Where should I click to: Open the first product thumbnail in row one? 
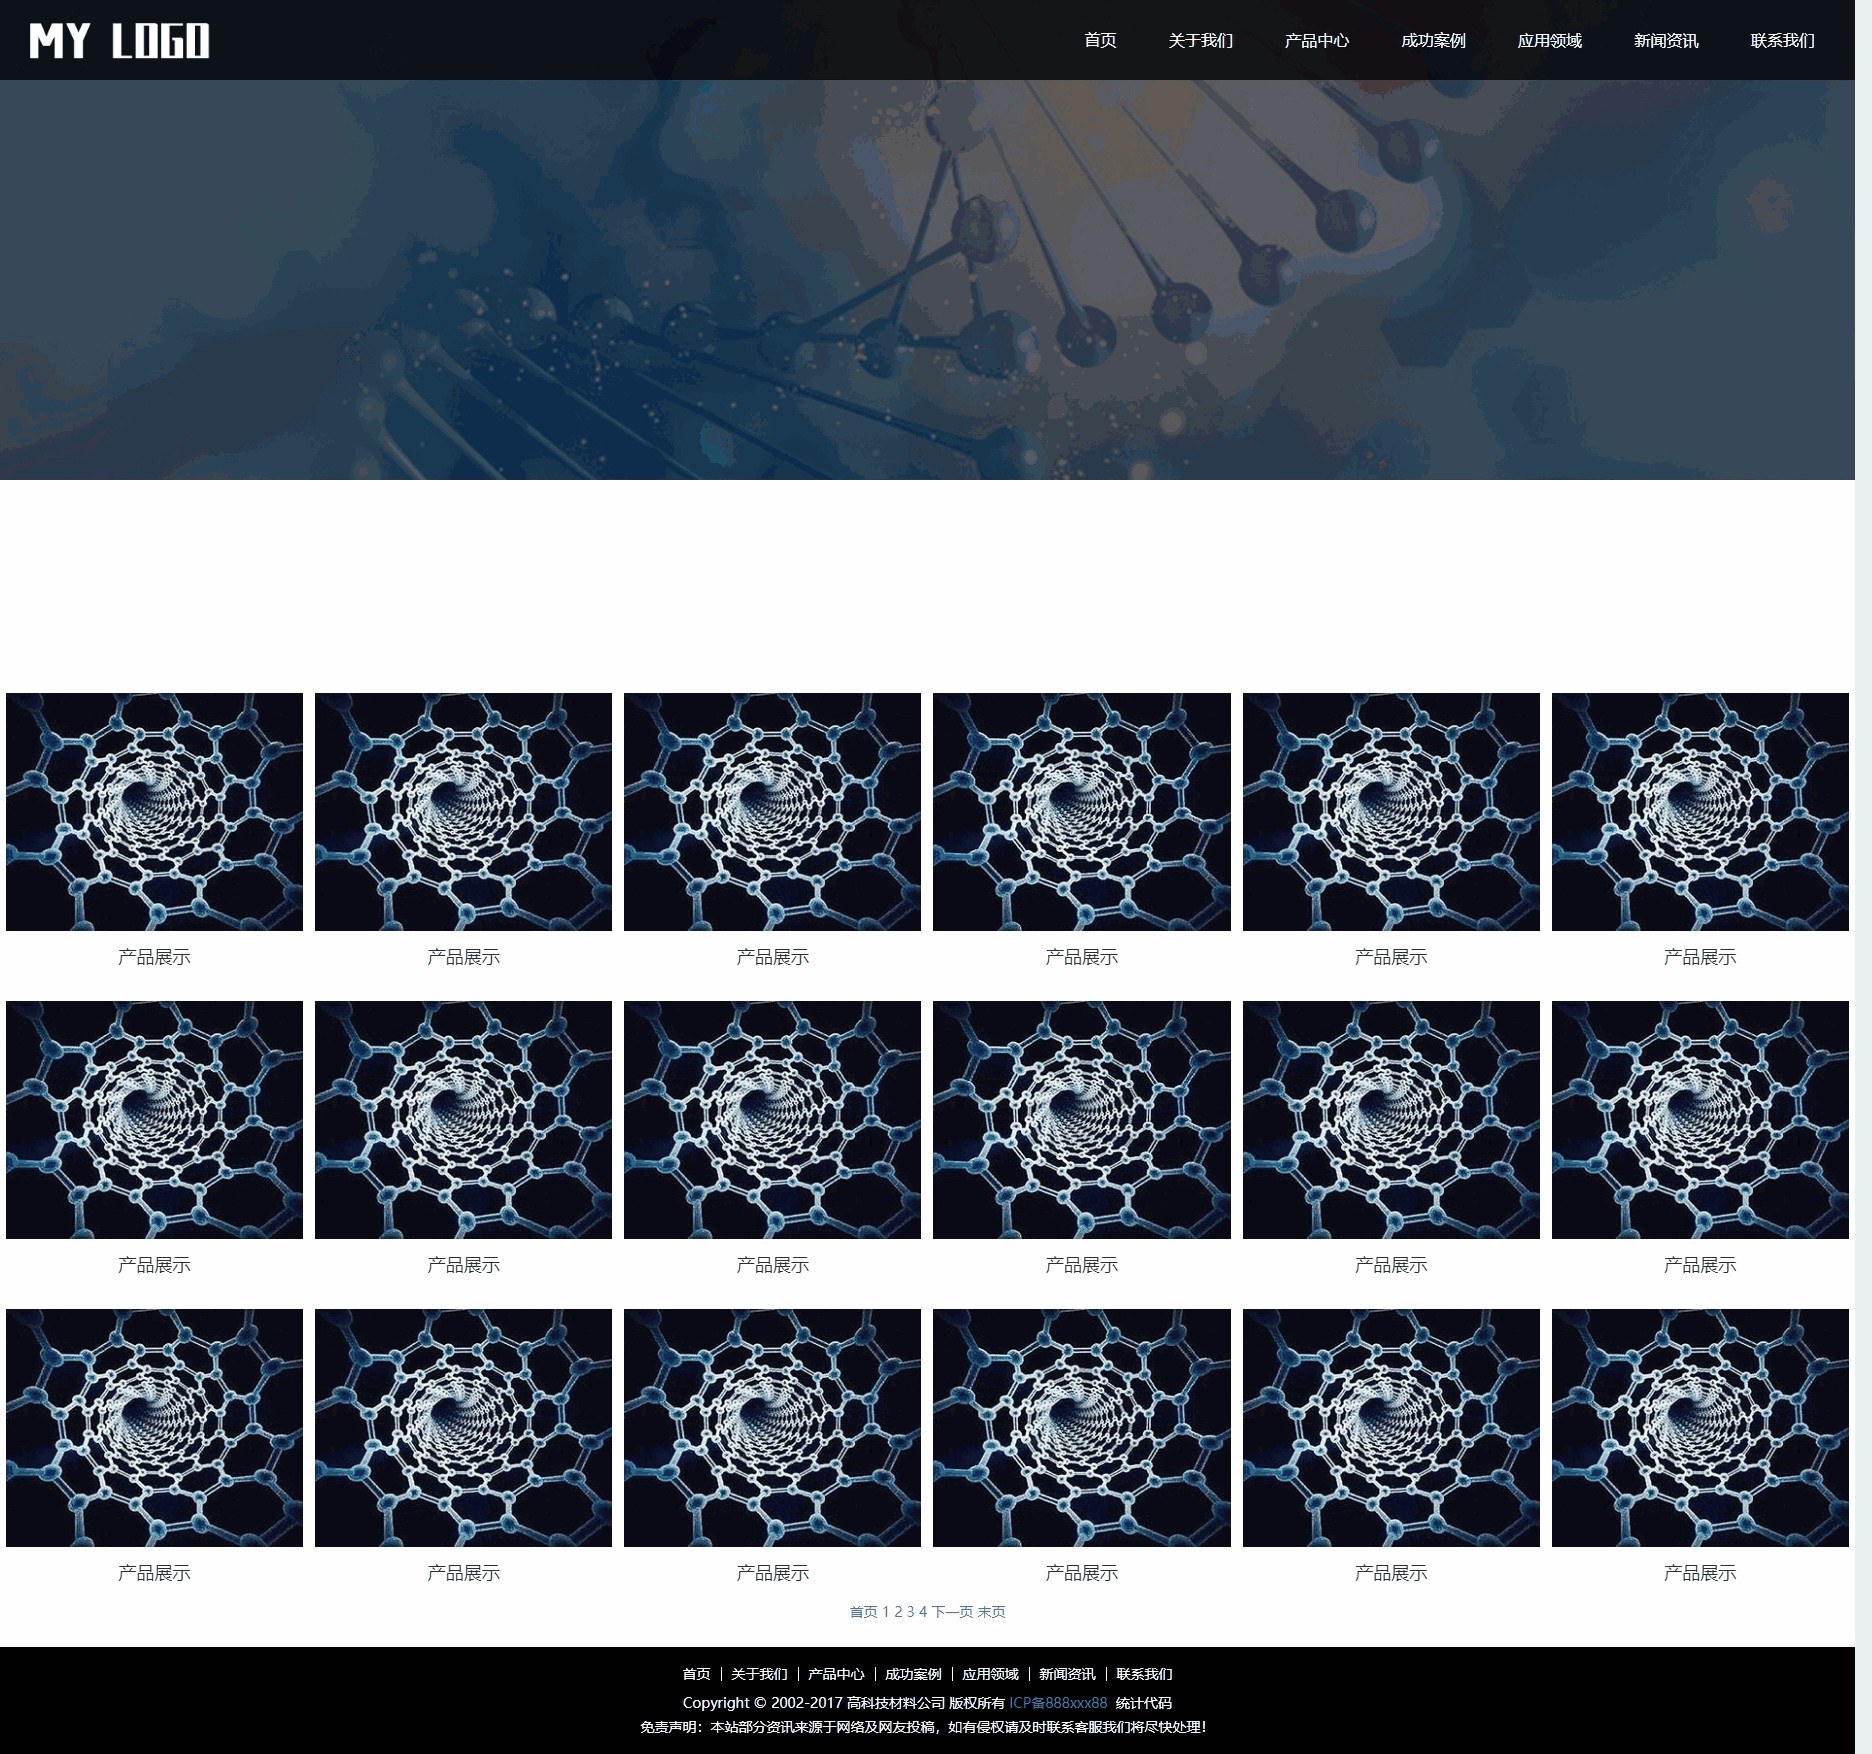click(154, 811)
